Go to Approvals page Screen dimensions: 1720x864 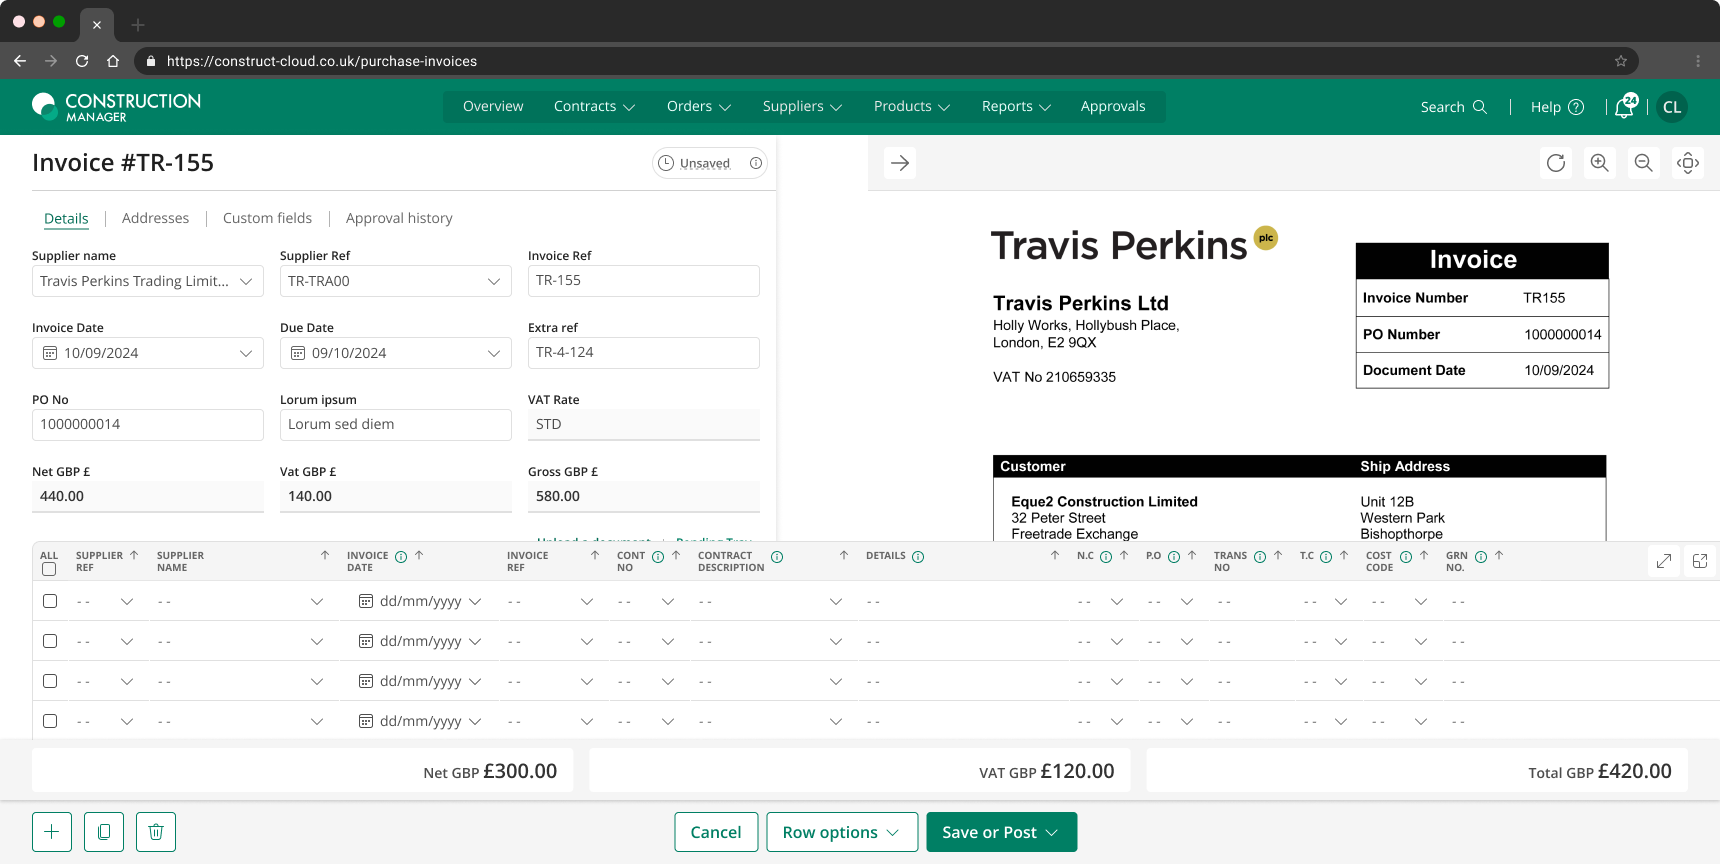click(1113, 106)
